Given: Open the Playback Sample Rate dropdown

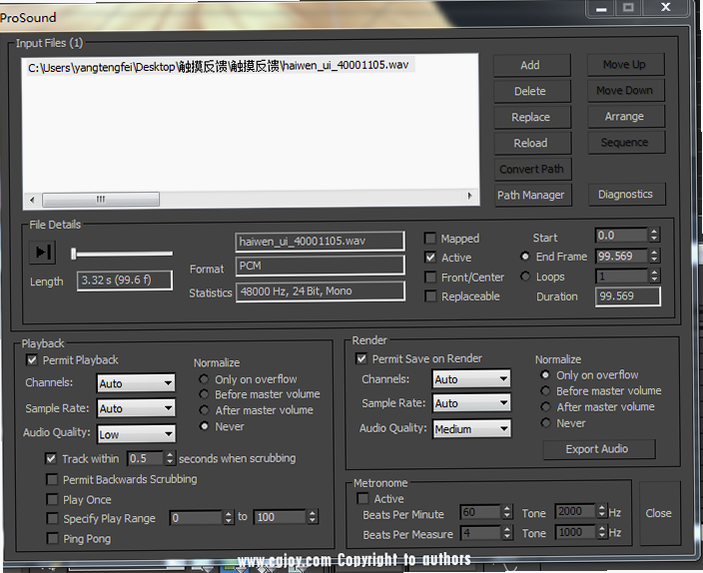Looking at the screenshot, I should (x=136, y=408).
